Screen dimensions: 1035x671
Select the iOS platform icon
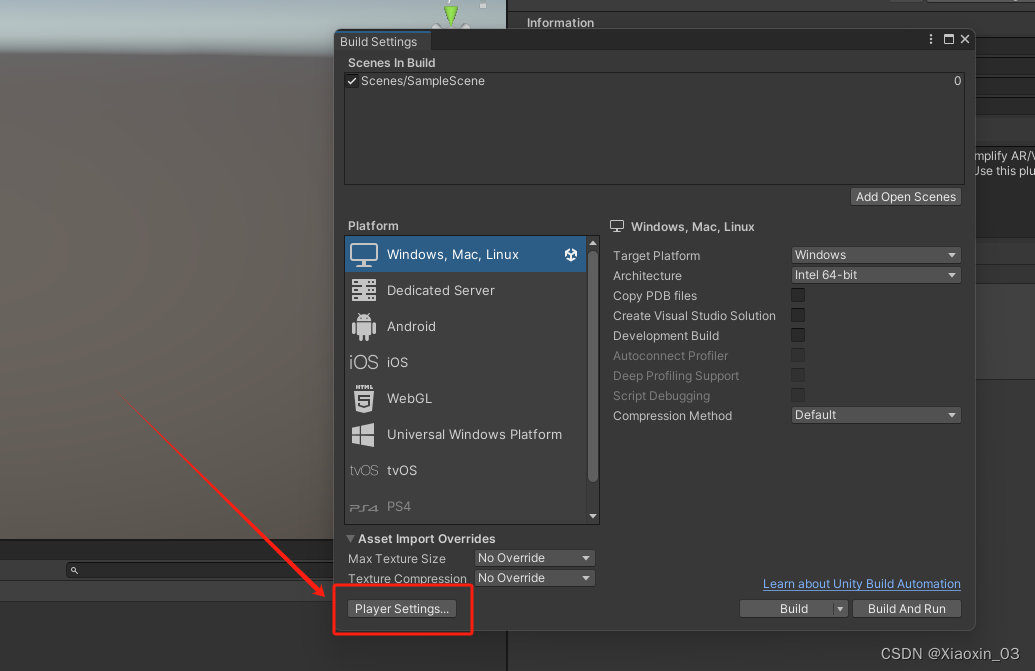pyautogui.click(x=363, y=362)
